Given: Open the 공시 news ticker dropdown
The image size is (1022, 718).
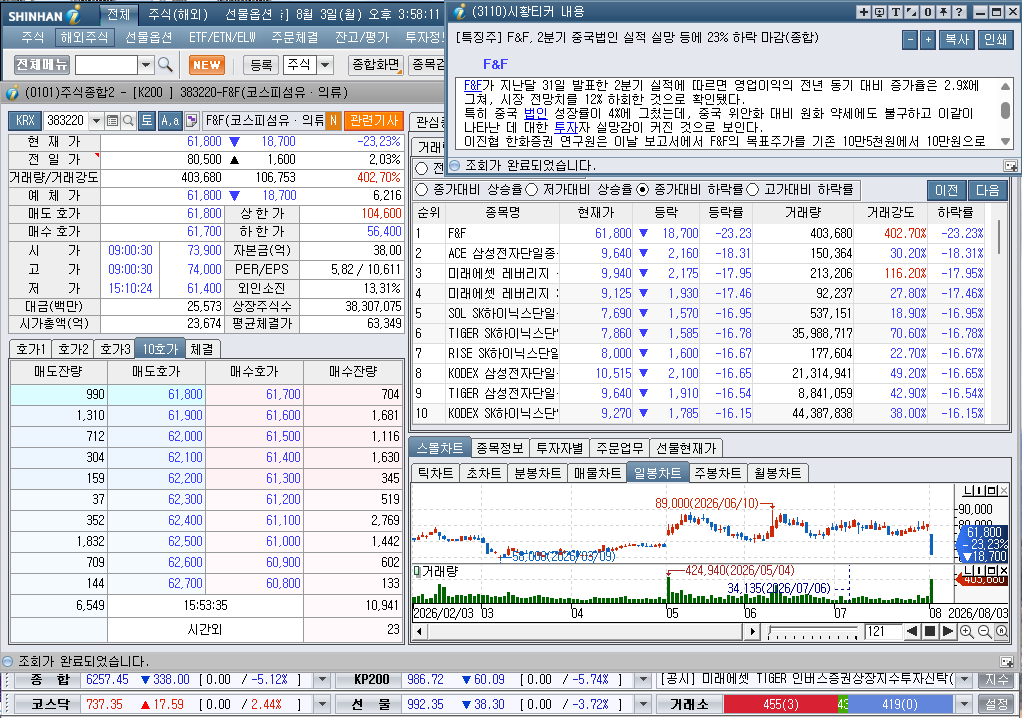Looking at the screenshot, I should point(965,680).
